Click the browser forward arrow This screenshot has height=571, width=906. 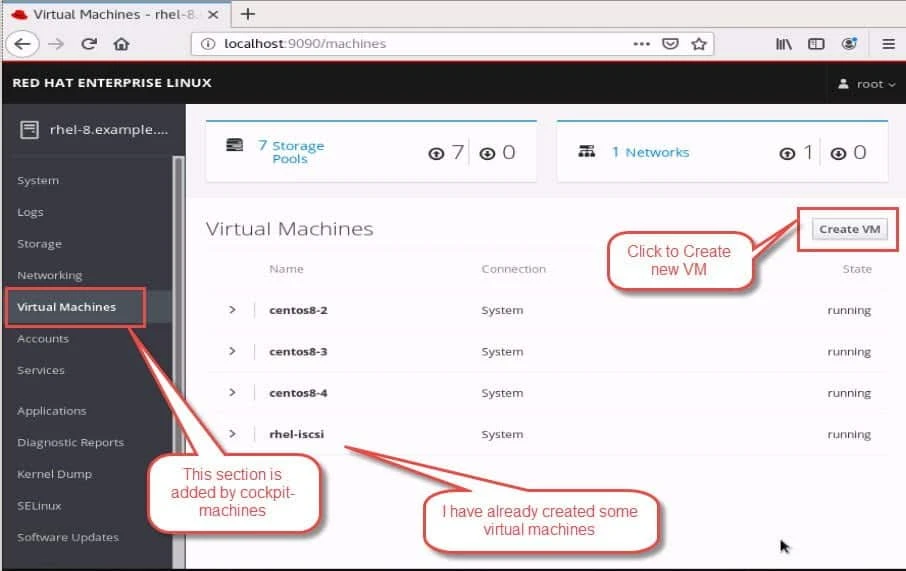(56, 44)
